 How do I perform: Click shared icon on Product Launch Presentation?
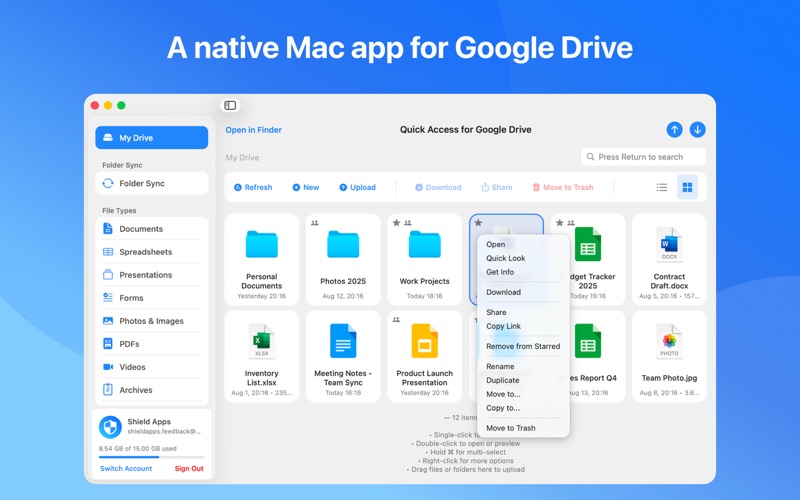[x=396, y=320]
